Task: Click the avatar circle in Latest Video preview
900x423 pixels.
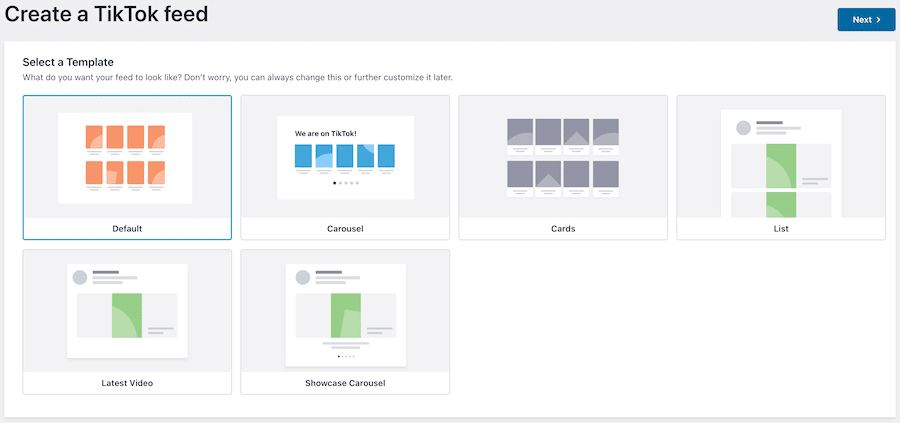Action: [81, 277]
